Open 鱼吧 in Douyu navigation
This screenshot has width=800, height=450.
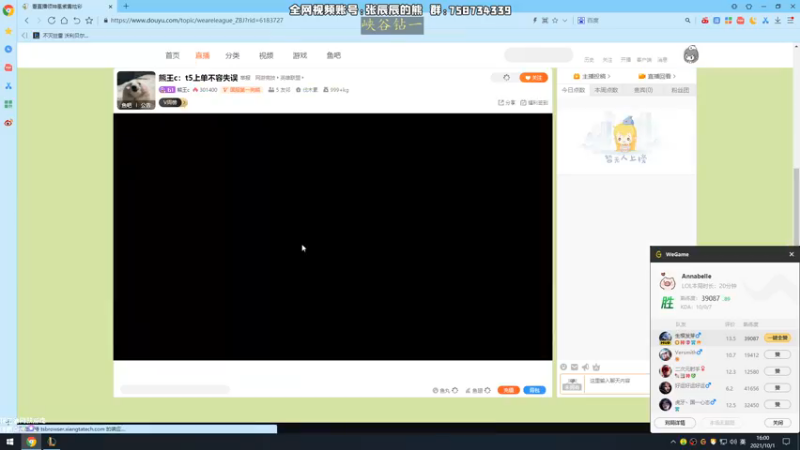(x=334, y=55)
